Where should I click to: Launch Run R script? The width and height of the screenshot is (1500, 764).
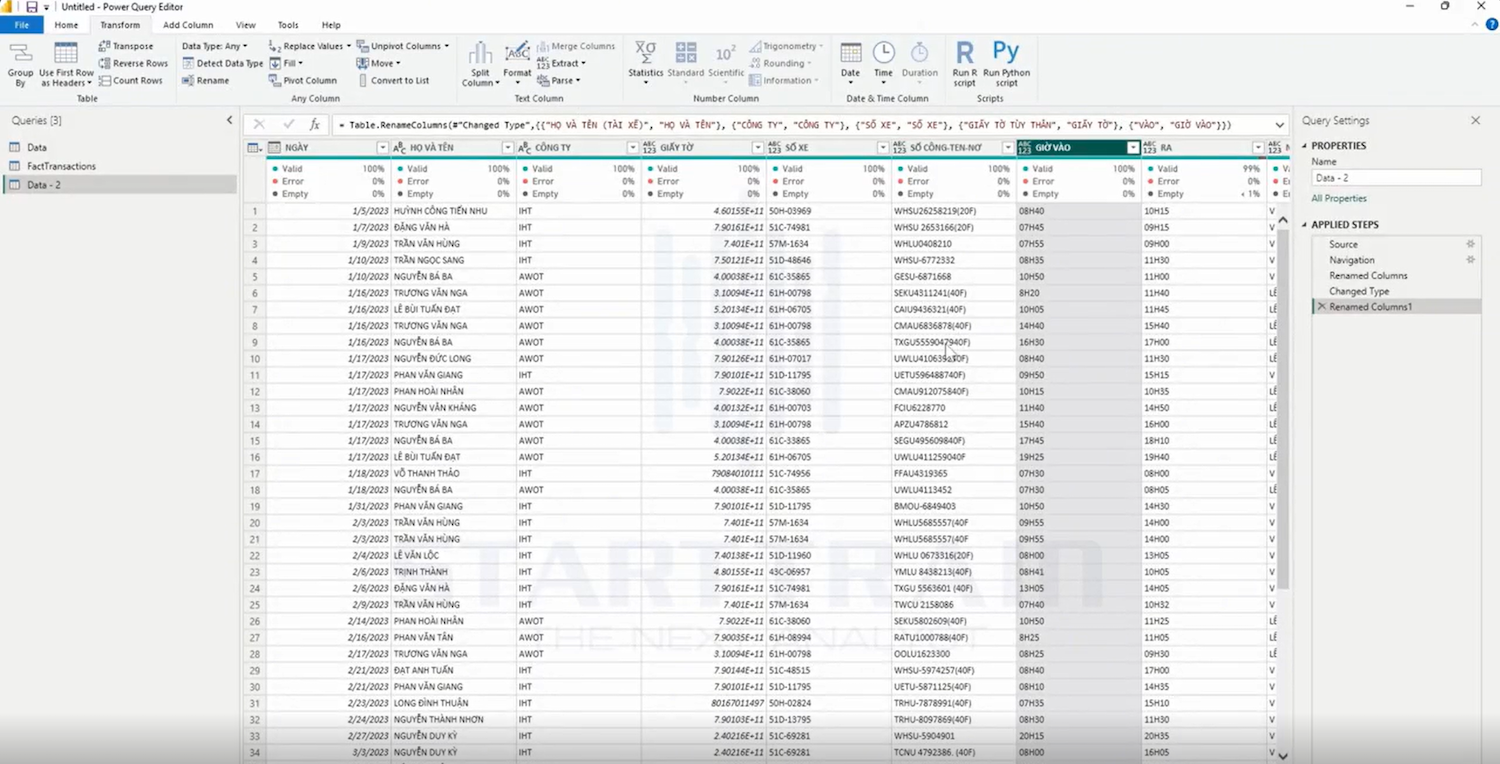click(x=964, y=65)
